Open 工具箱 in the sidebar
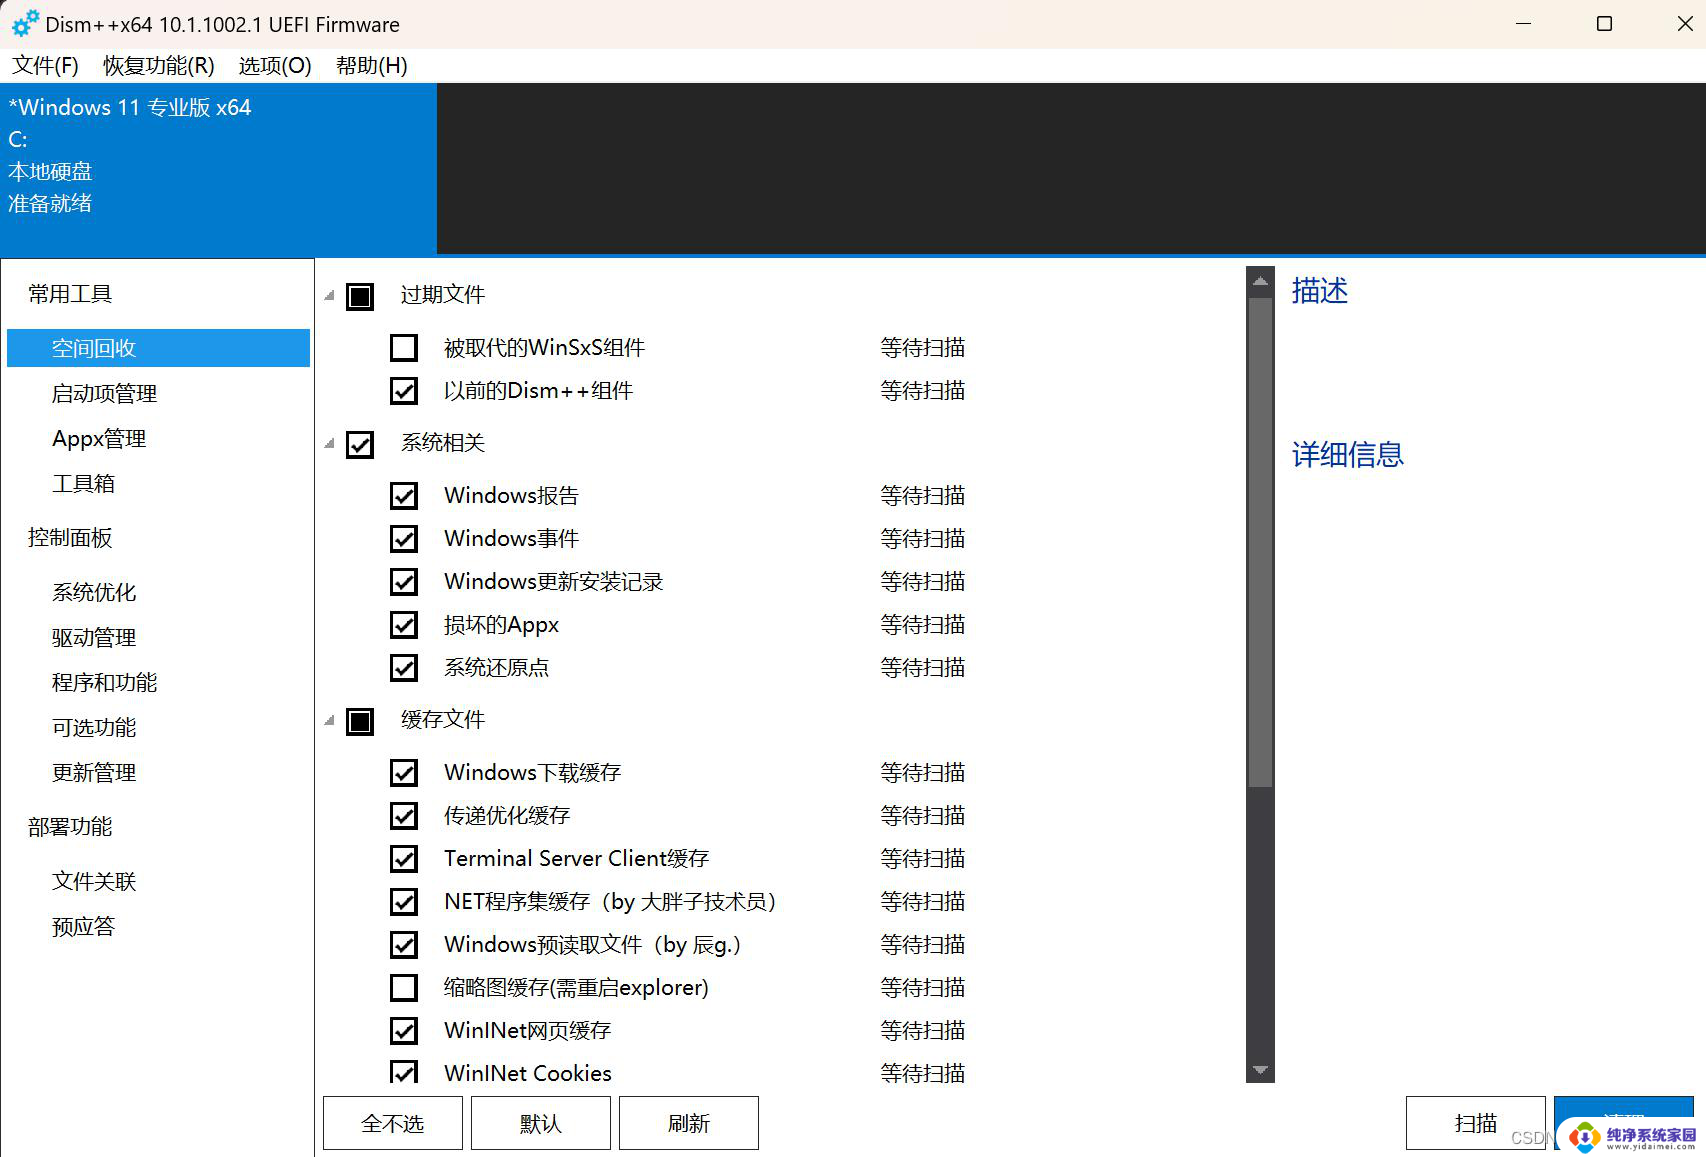Screen dimensions: 1706x1157 [83, 483]
